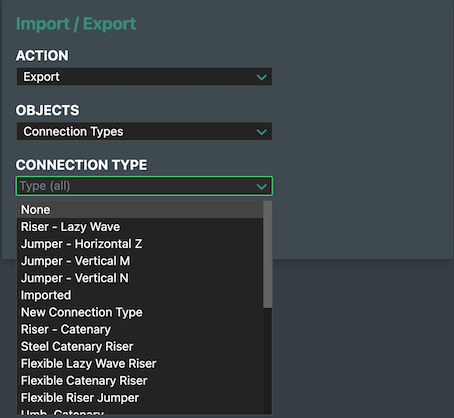Select Flexible Catenary Riser

tap(140, 381)
